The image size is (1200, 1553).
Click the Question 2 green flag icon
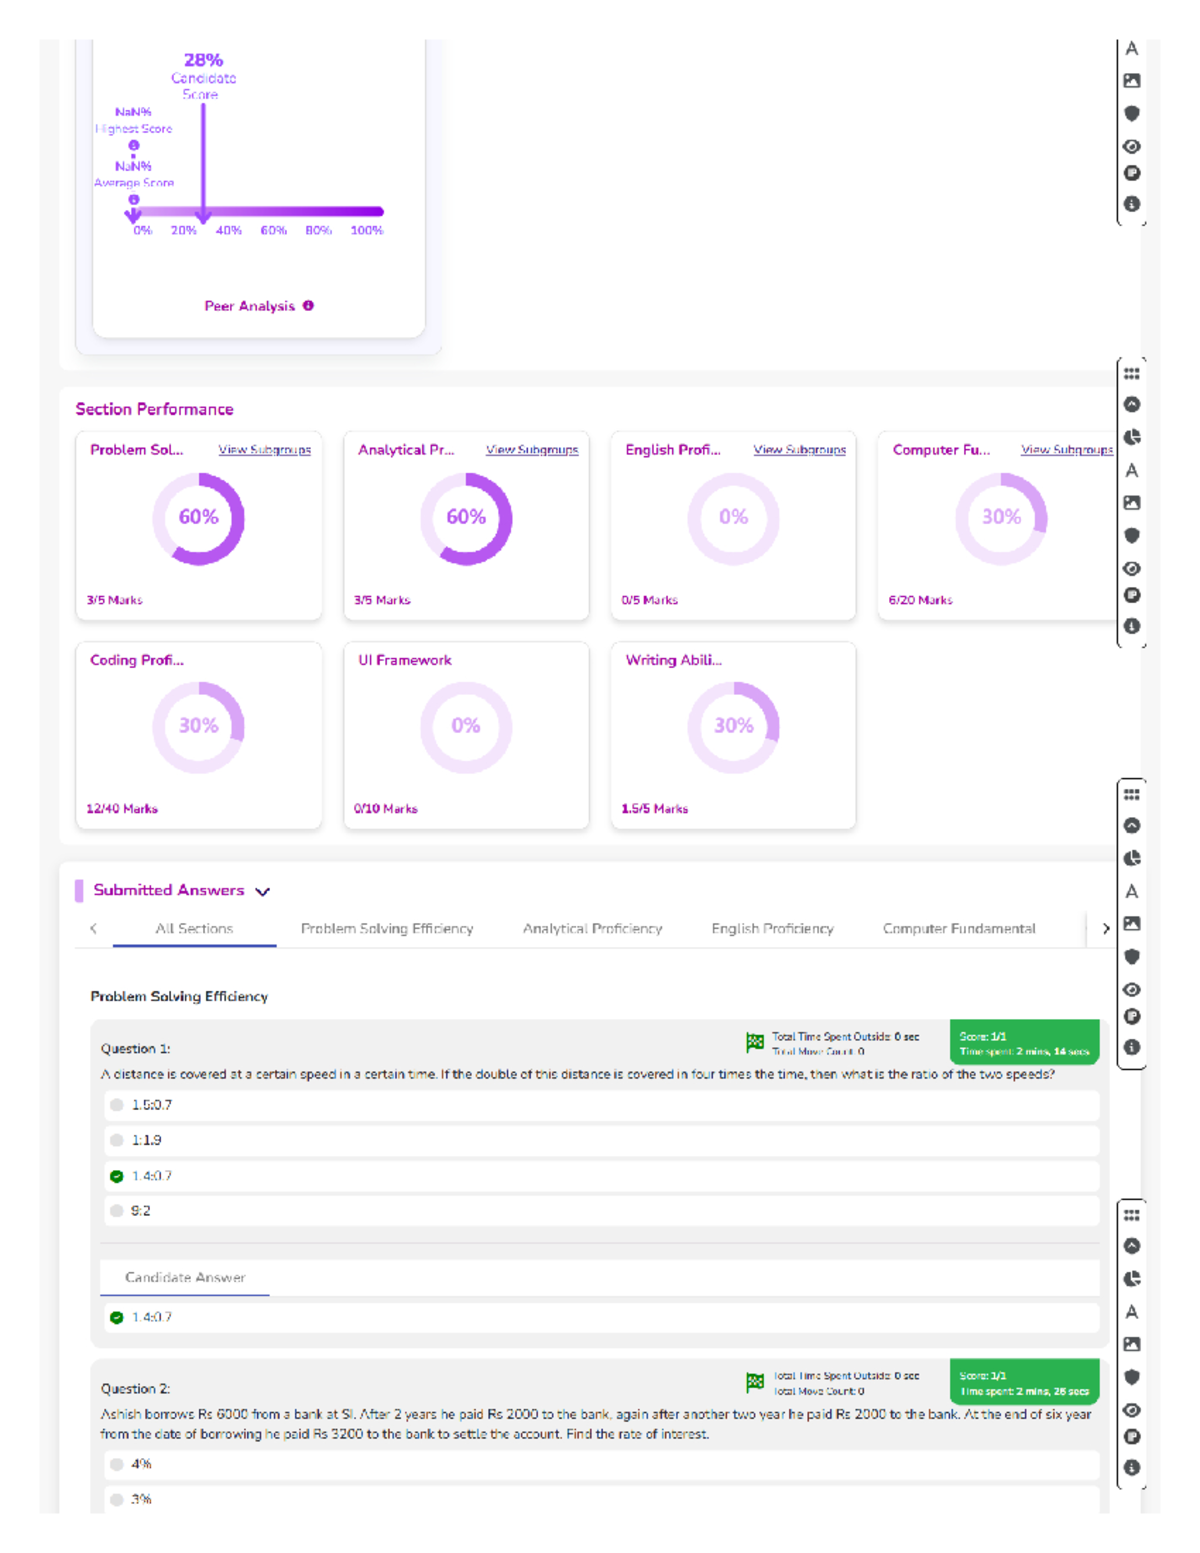coord(755,1382)
